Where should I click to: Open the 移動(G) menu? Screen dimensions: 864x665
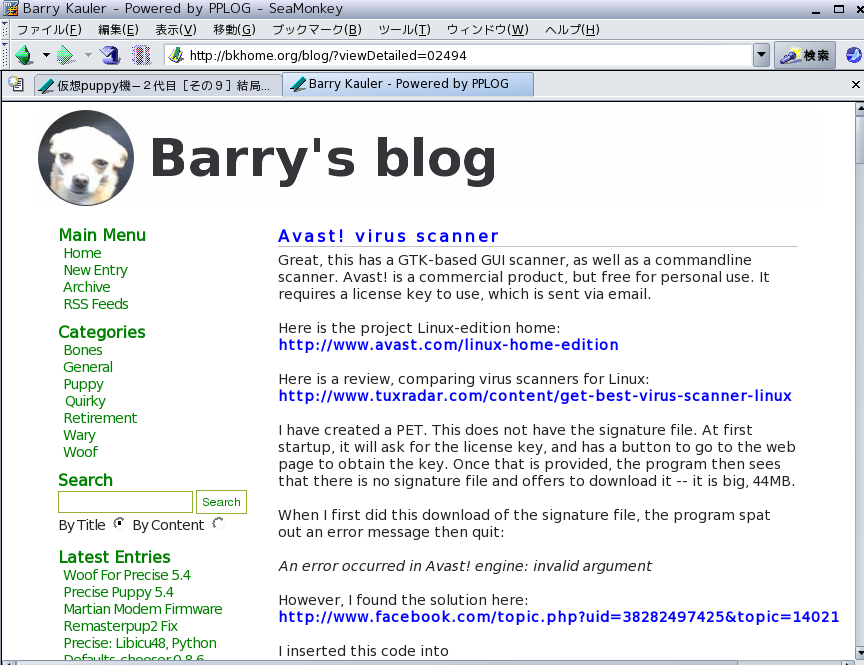[234, 30]
